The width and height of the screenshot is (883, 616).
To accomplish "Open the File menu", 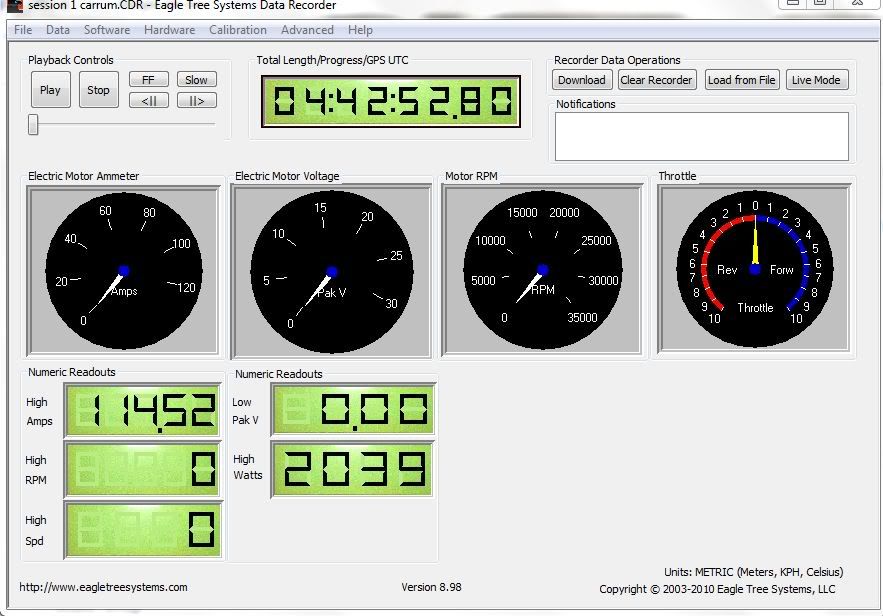I will [23, 30].
